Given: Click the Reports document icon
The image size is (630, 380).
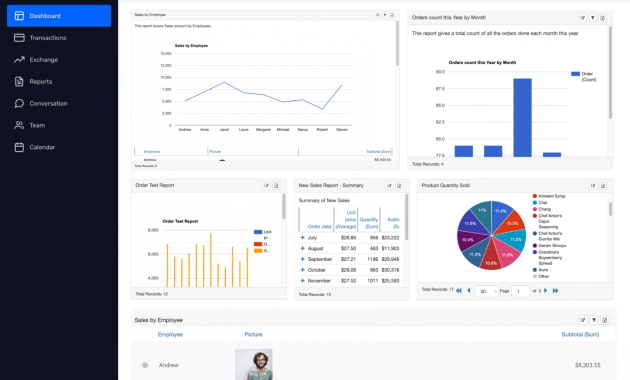Looking at the screenshot, I should tap(19, 82).
